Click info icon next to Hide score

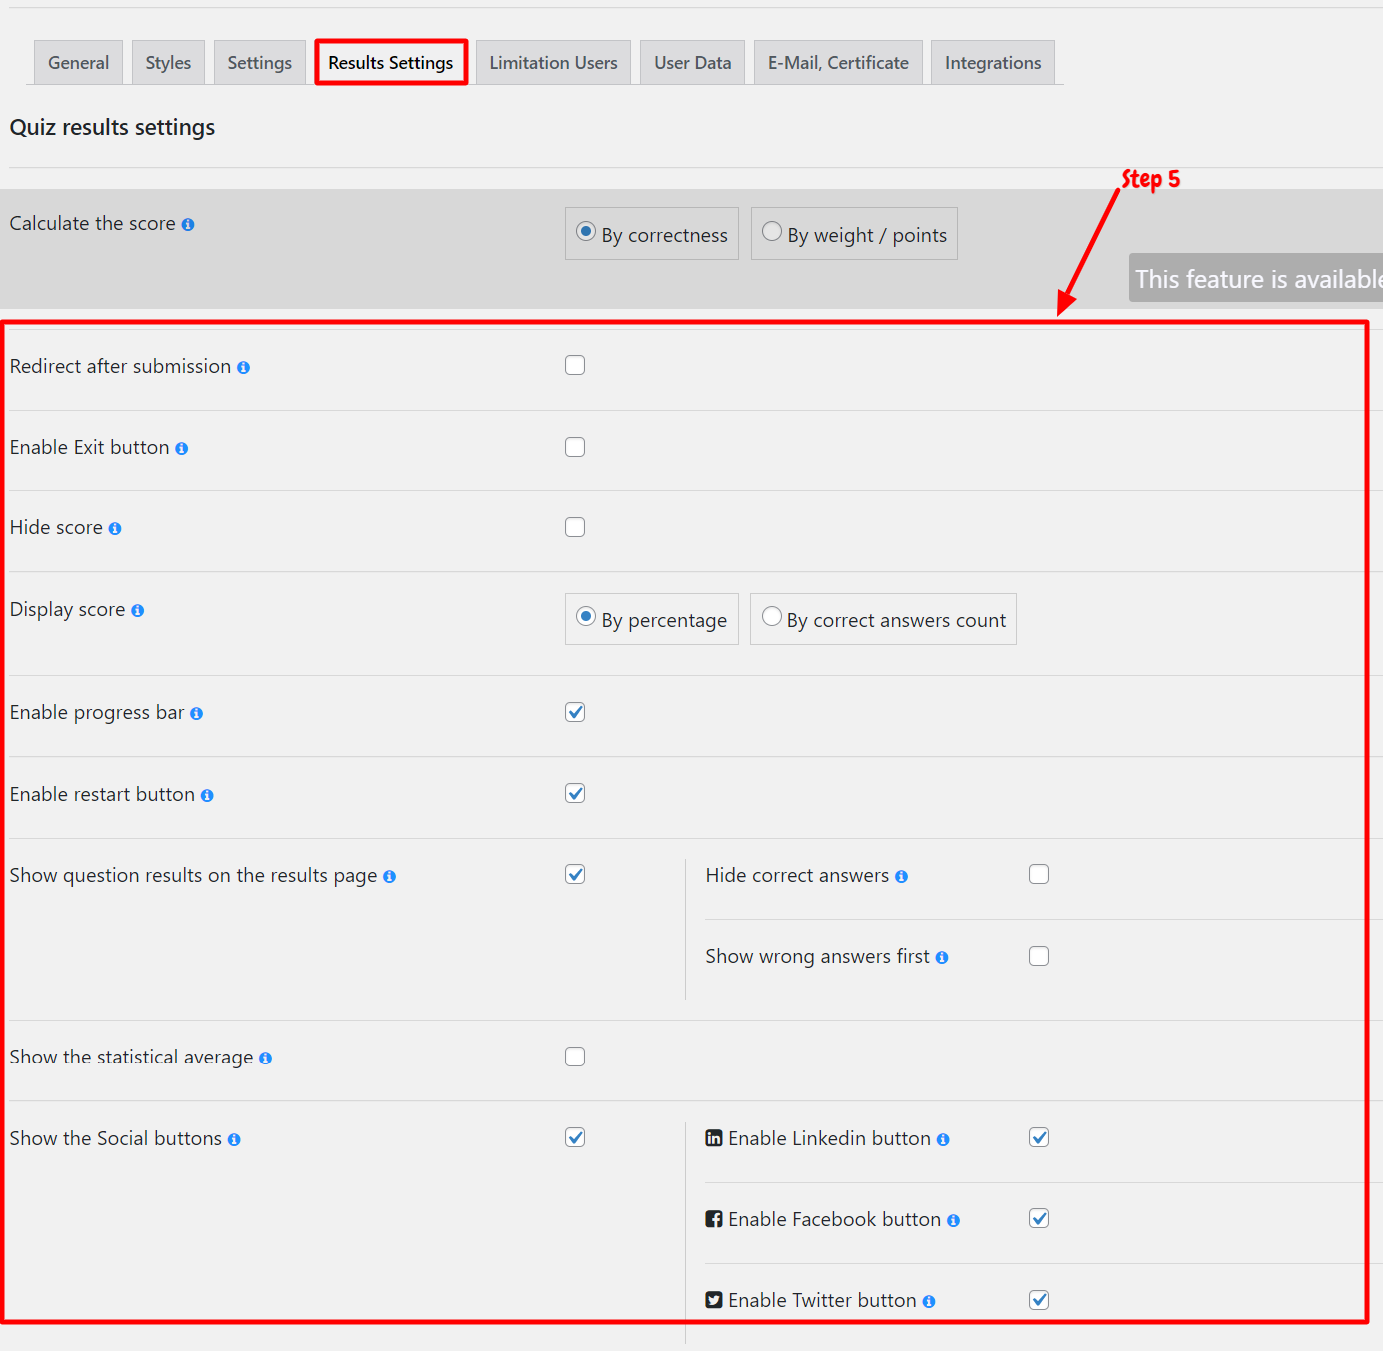115,529
